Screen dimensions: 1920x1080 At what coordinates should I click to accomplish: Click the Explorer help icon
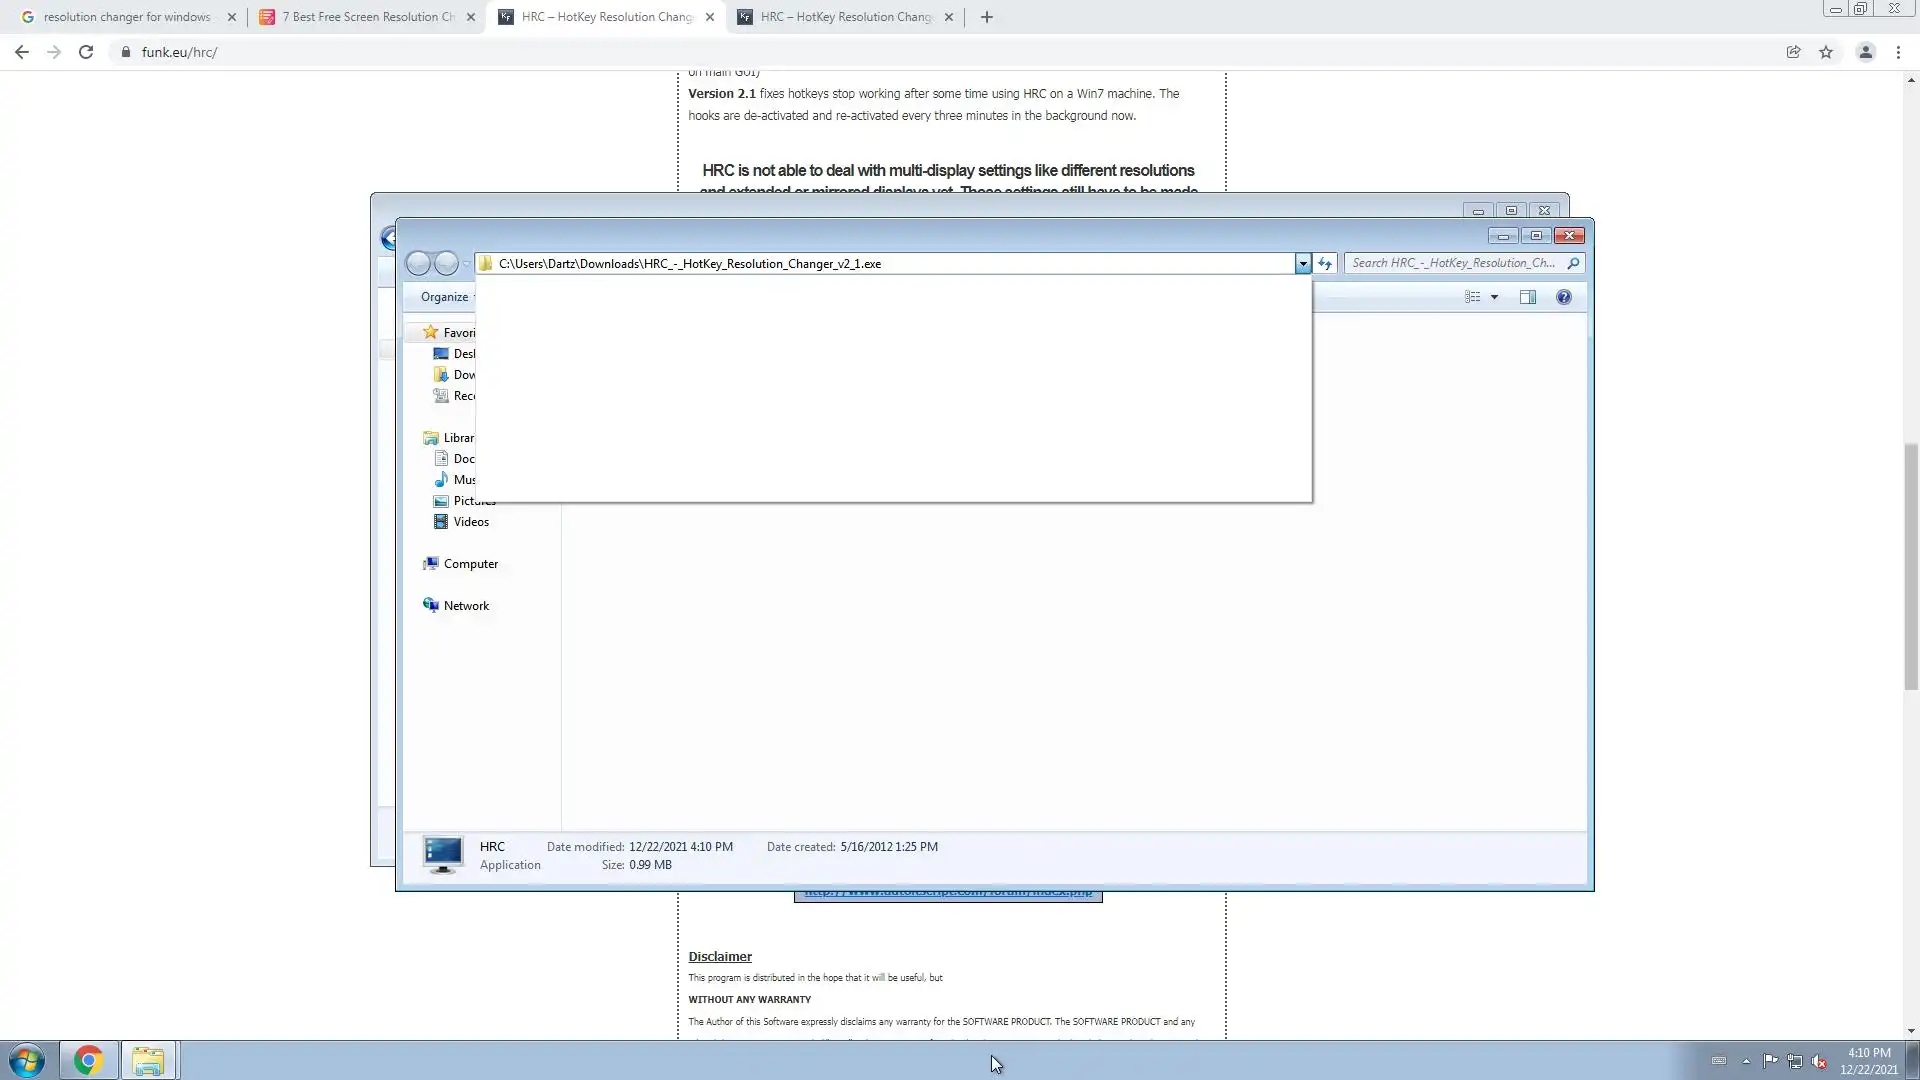pyautogui.click(x=1563, y=297)
